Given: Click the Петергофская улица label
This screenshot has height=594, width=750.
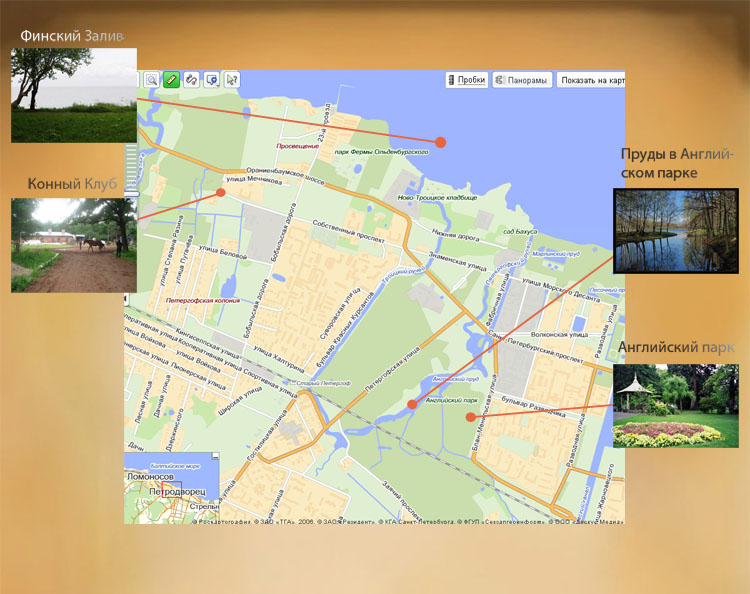Looking at the screenshot, I should (392, 369).
